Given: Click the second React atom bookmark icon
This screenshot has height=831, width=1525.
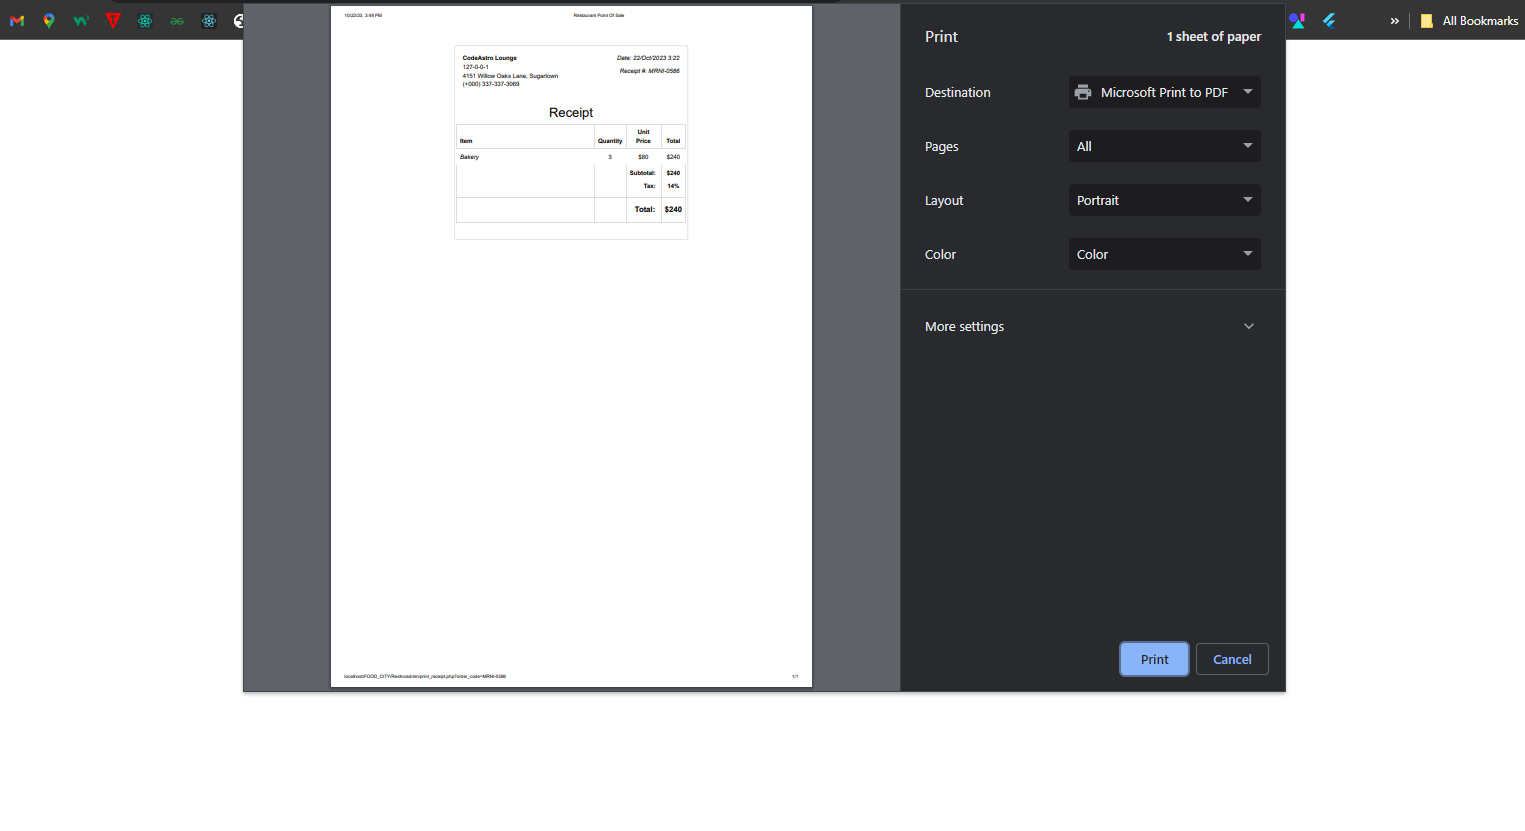Looking at the screenshot, I should click(x=209, y=20).
